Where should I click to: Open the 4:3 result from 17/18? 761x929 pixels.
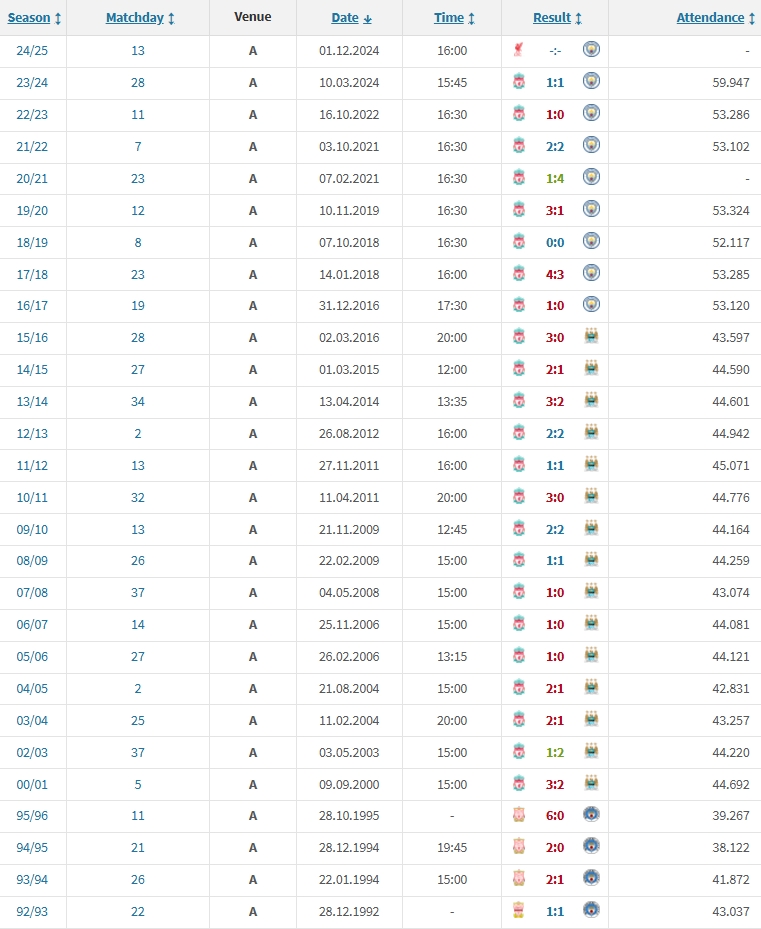[555, 273]
